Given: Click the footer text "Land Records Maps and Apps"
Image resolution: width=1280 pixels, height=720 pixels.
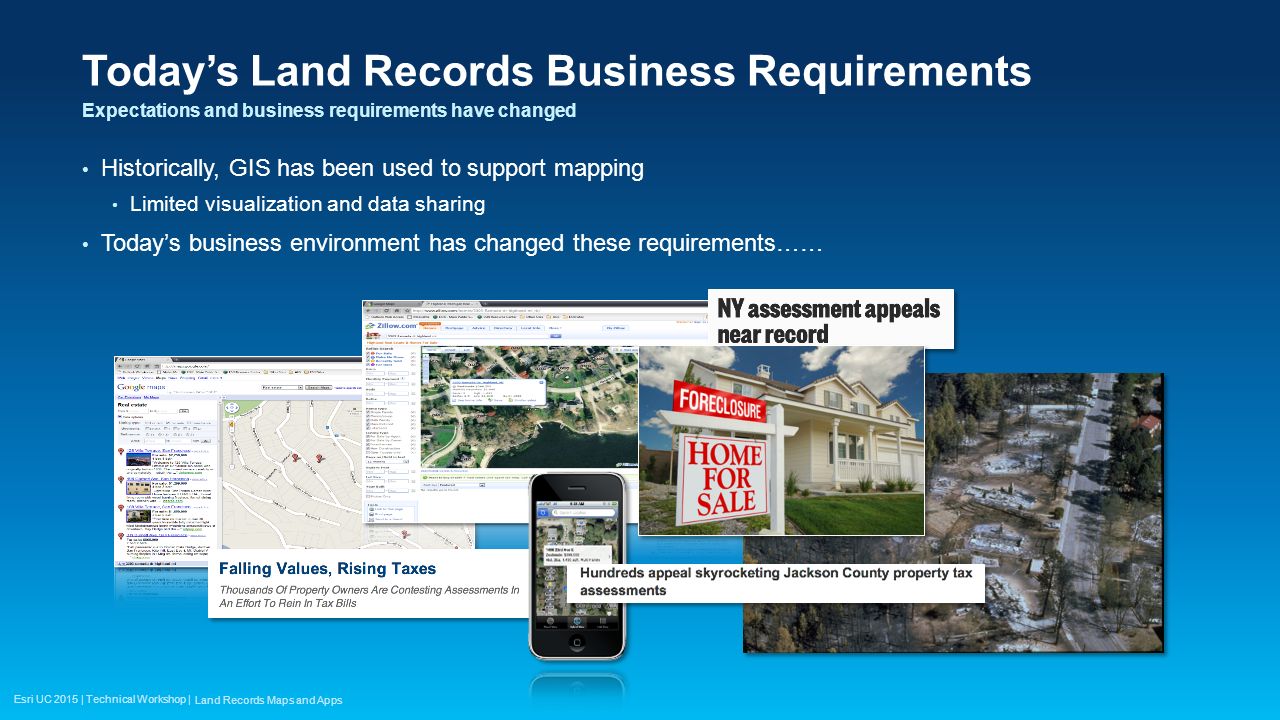Looking at the screenshot, I should (268, 700).
